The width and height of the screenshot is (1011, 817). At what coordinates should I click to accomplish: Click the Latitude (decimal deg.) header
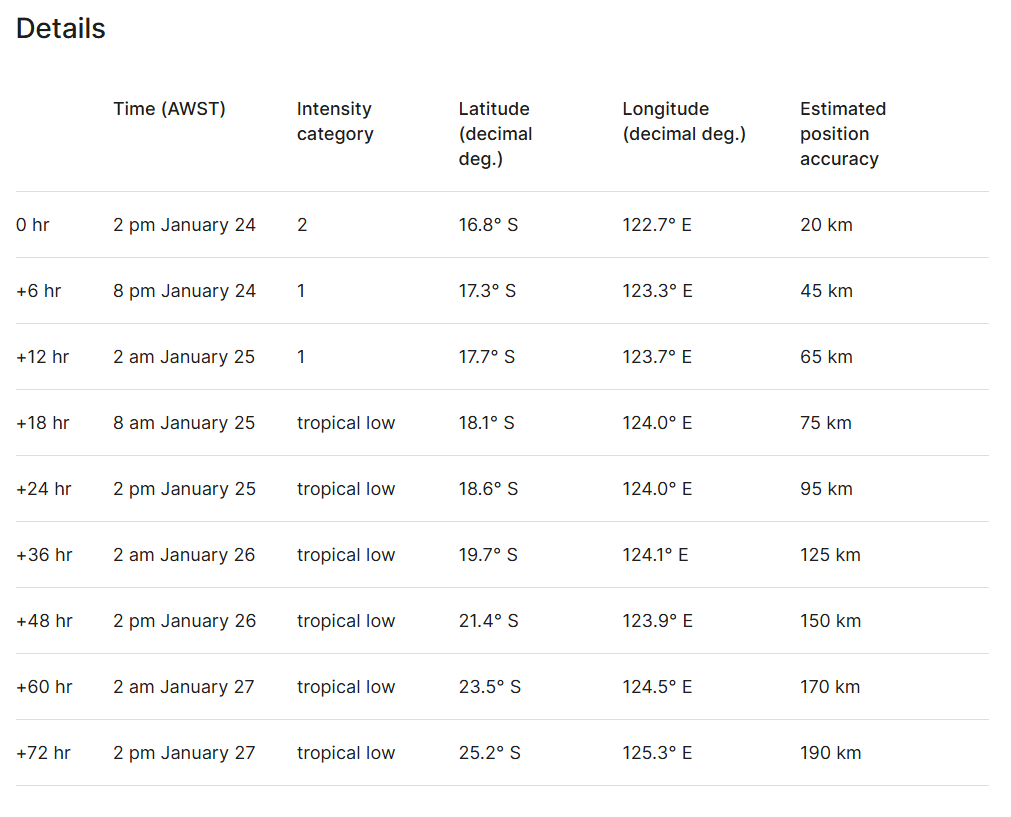pos(495,134)
